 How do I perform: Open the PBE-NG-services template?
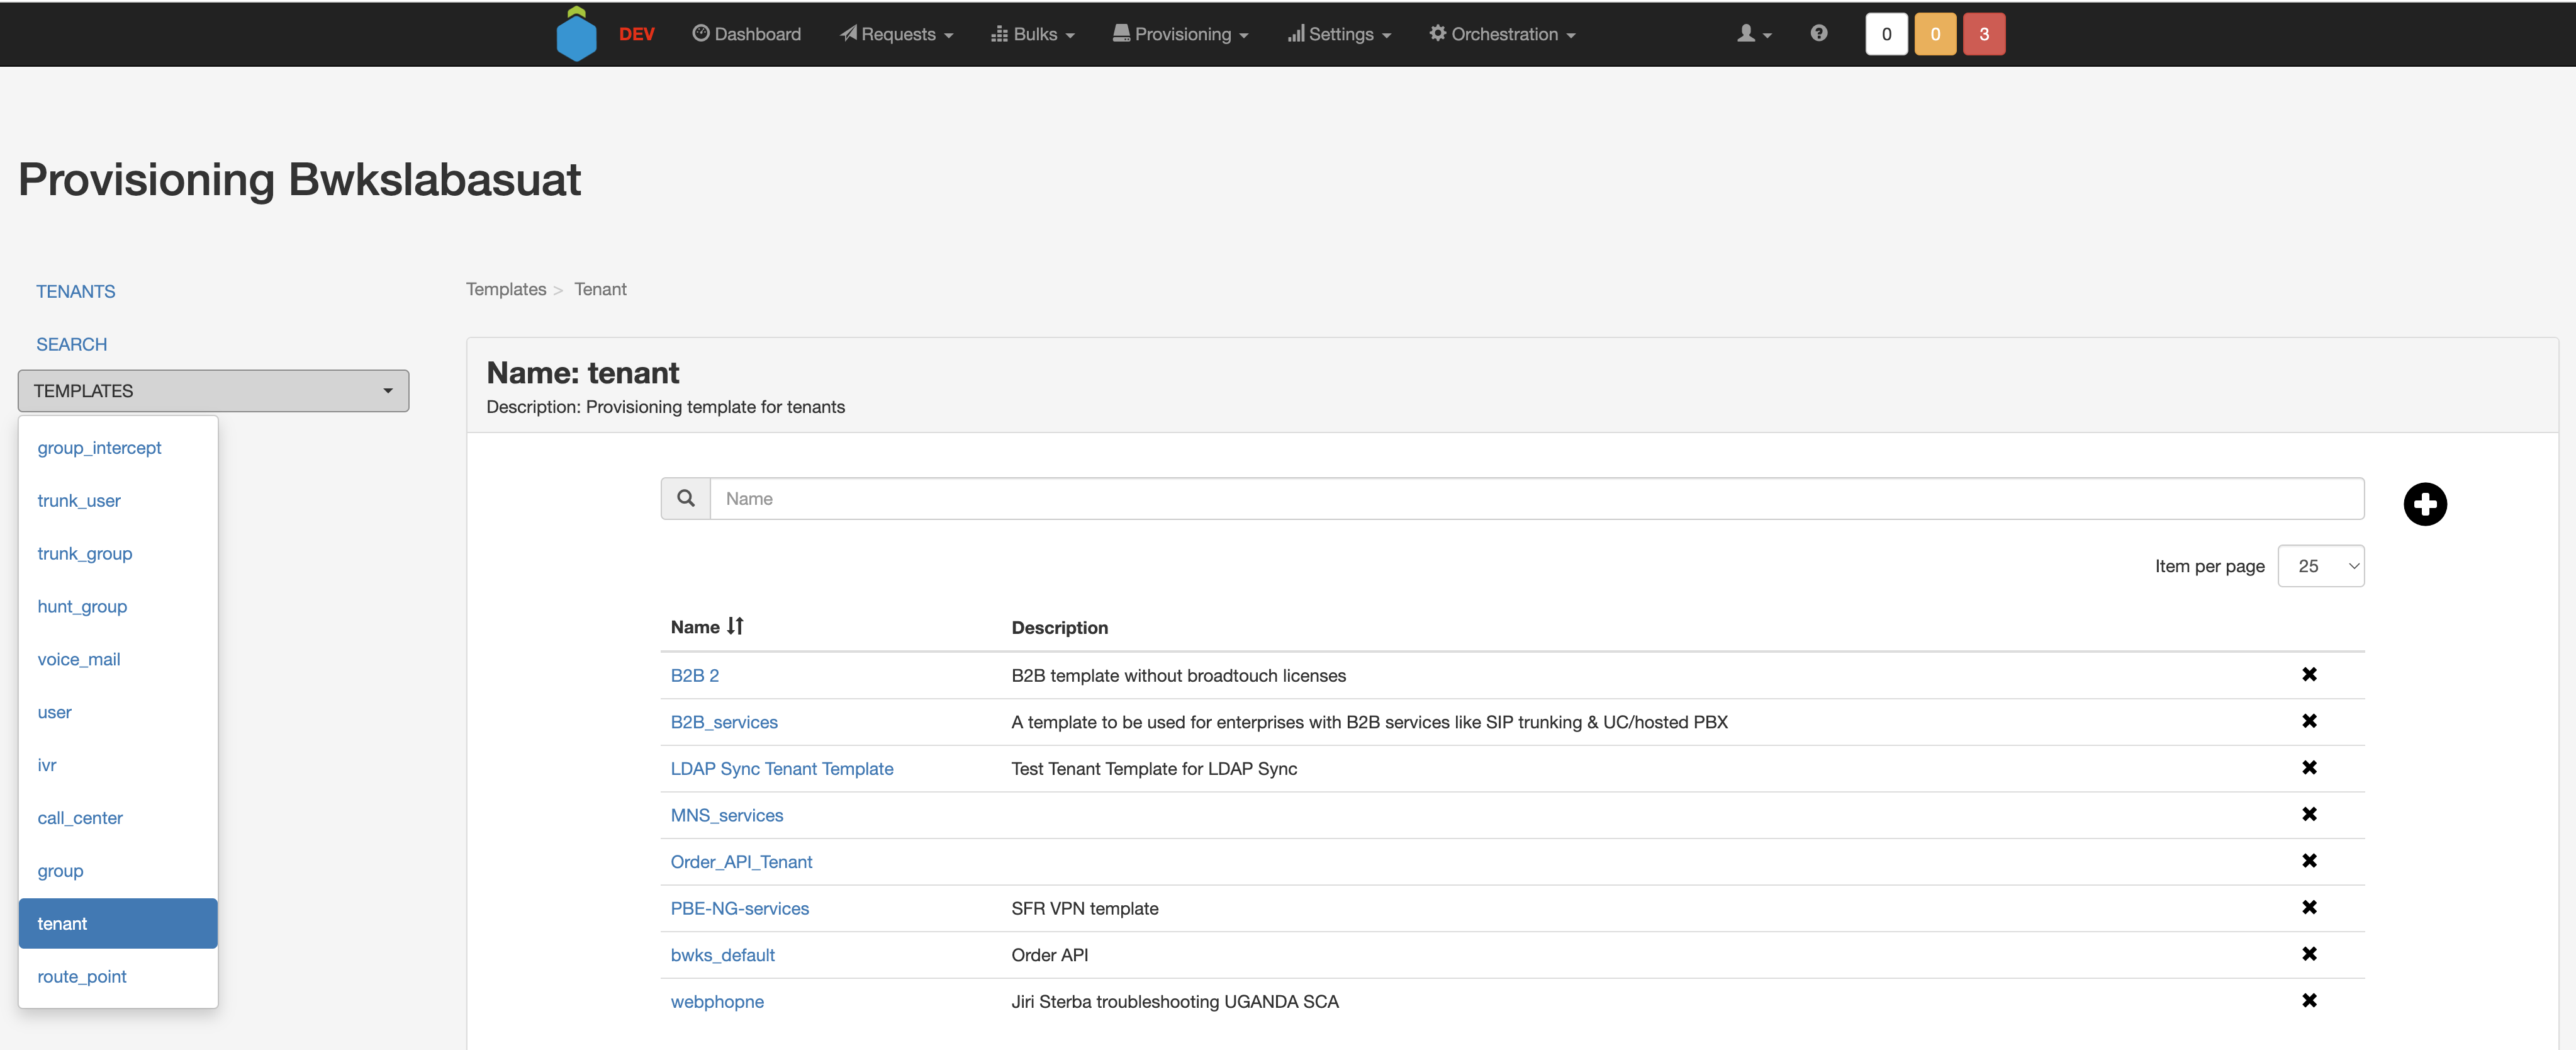tap(740, 909)
